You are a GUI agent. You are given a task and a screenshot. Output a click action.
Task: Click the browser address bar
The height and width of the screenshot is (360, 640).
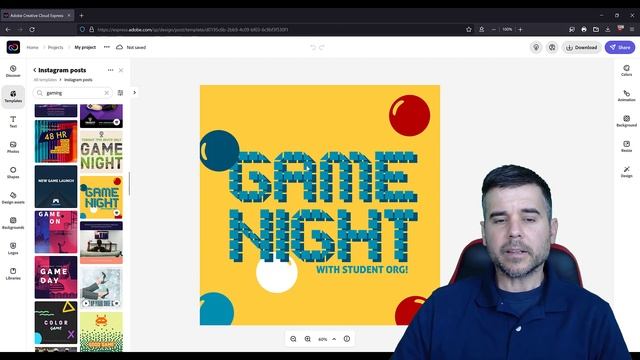269,29
